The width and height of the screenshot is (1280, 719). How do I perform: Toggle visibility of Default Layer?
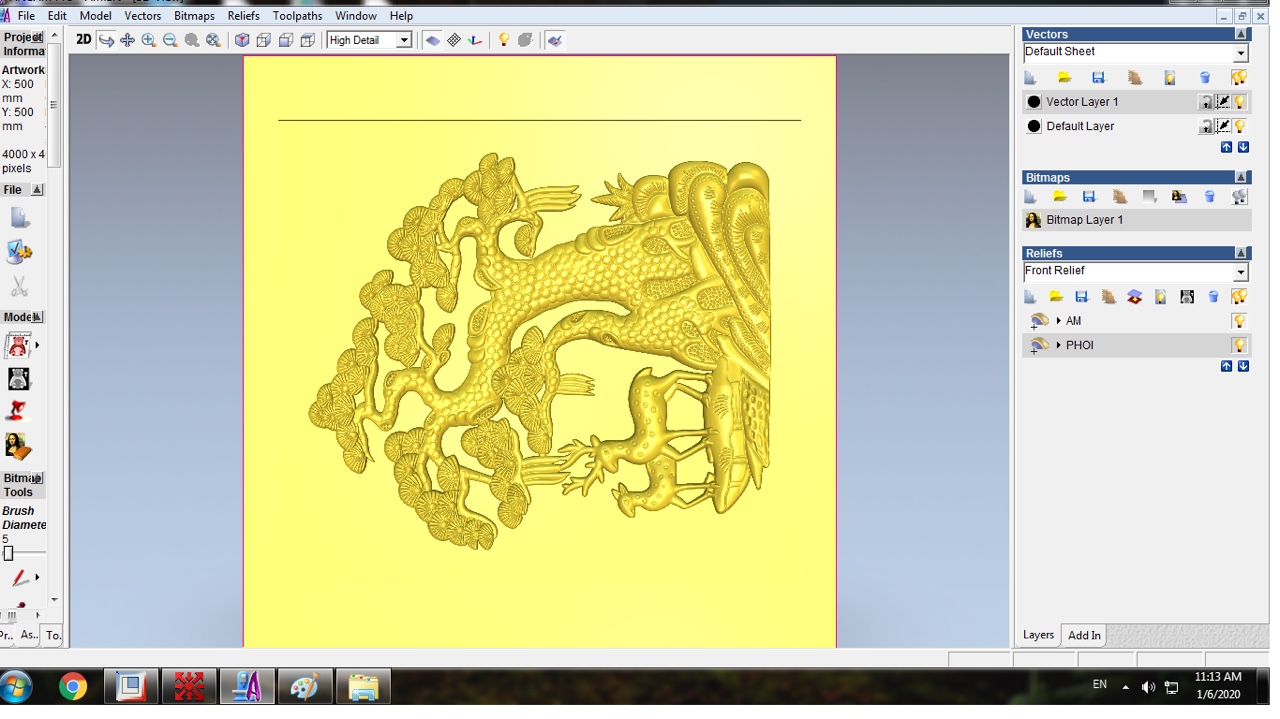1240,126
